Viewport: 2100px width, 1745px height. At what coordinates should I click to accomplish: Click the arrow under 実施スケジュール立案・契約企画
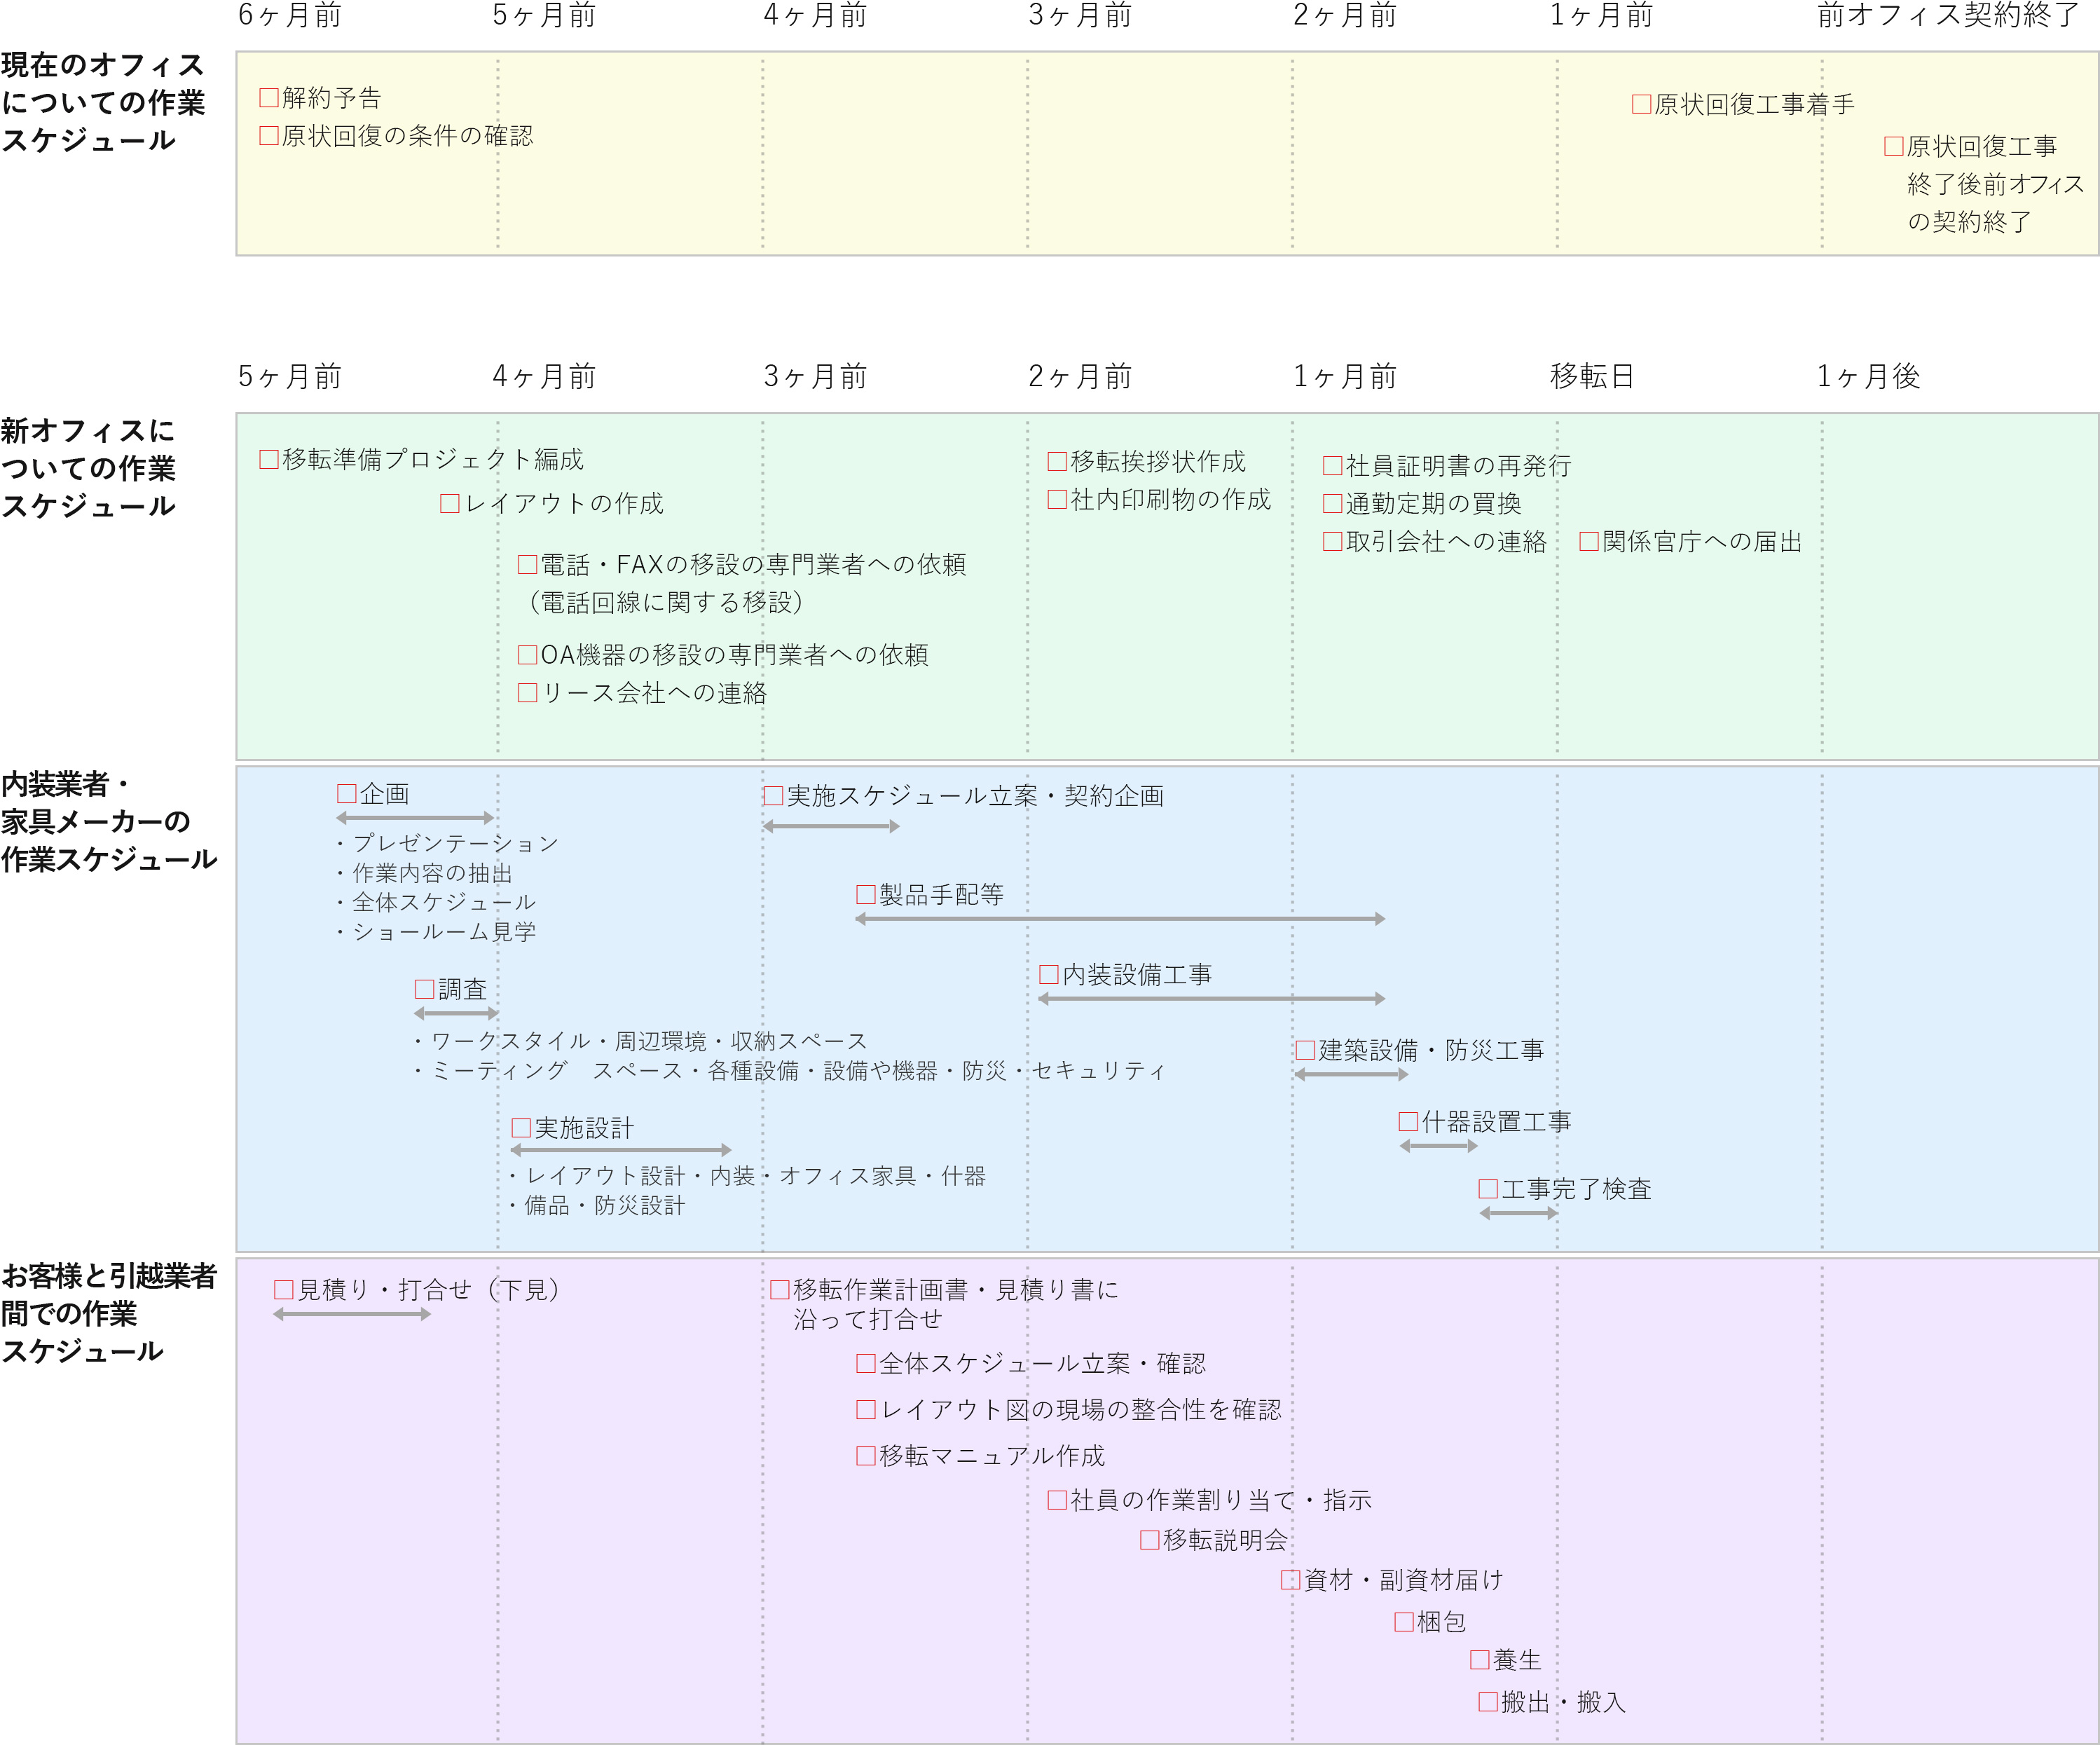831,826
